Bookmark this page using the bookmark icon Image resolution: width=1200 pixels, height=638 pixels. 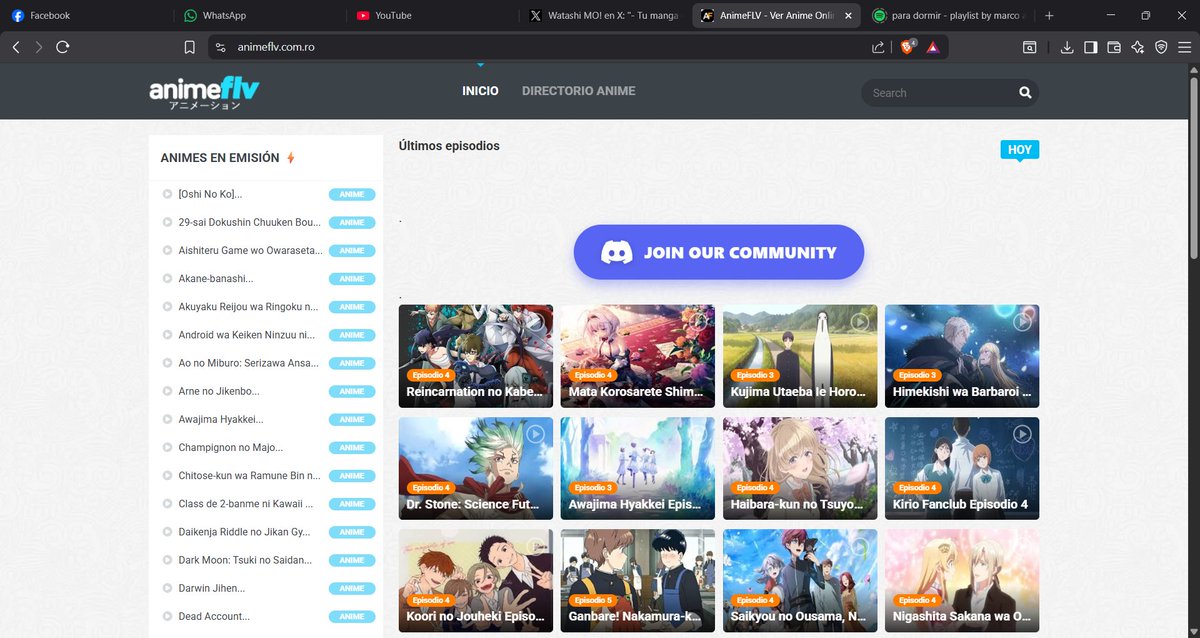[x=190, y=47]
